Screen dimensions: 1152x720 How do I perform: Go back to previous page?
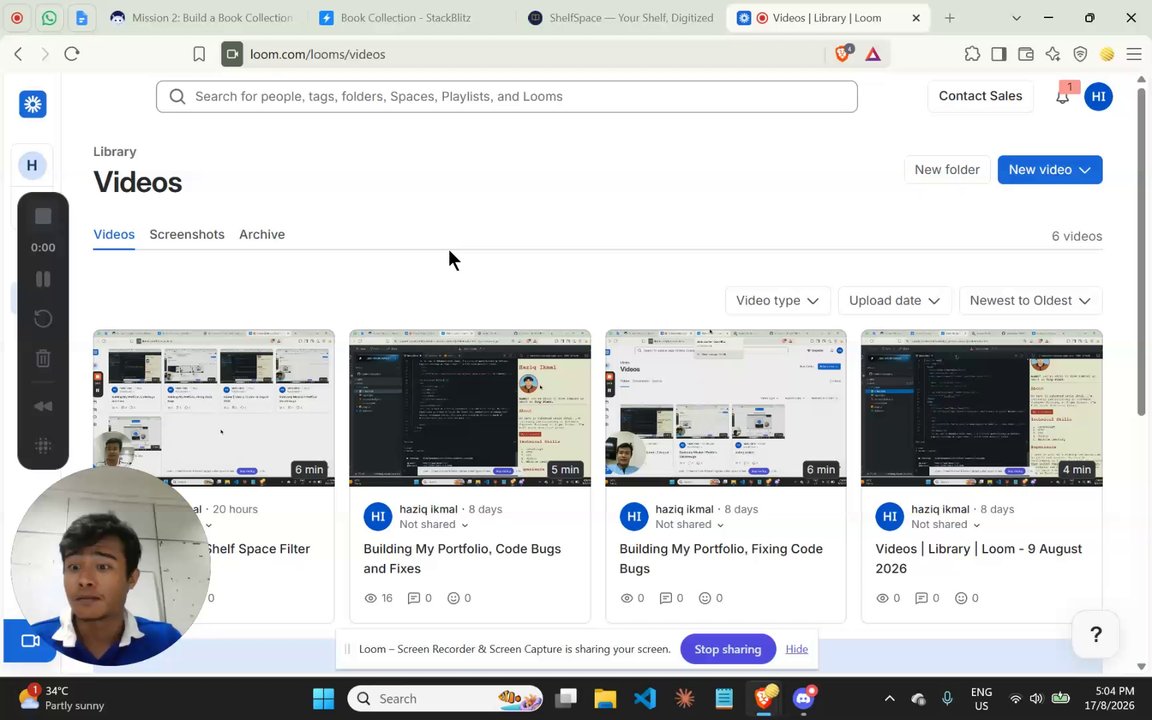18,54
